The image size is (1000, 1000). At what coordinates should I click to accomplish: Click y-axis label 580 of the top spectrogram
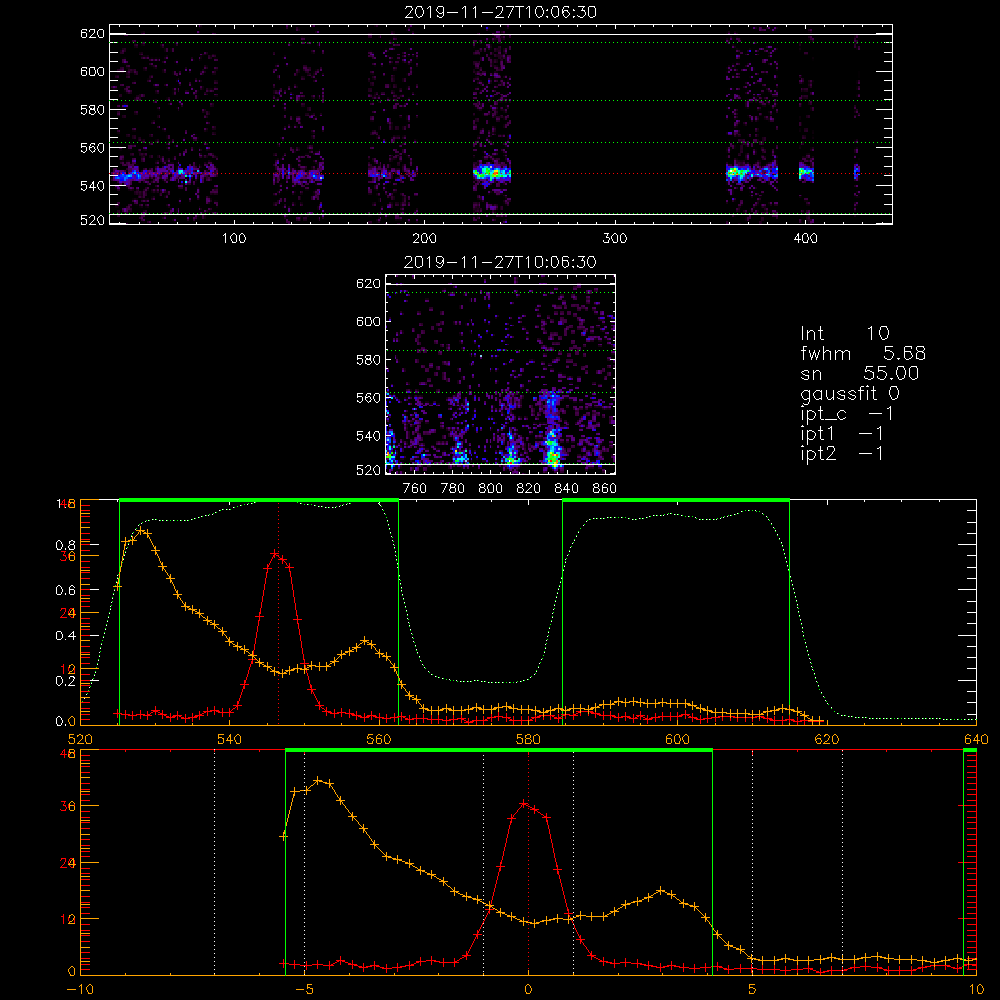pos(92,110)
